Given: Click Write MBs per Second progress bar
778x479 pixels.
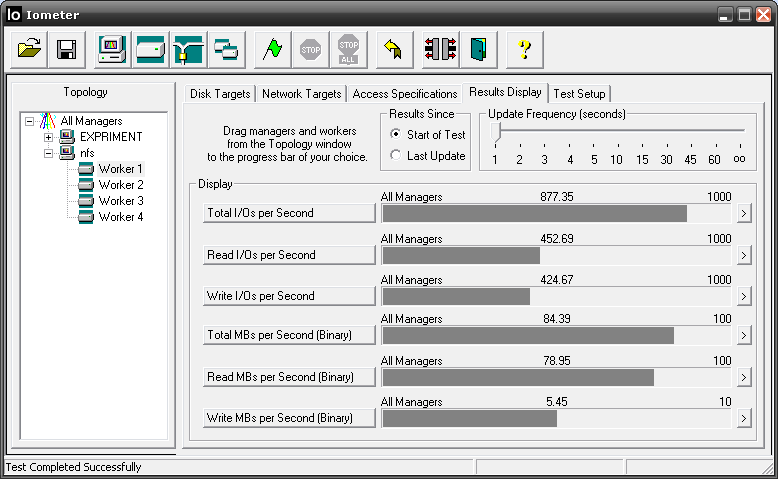Looking at the screenshot, I should (557, 418).
